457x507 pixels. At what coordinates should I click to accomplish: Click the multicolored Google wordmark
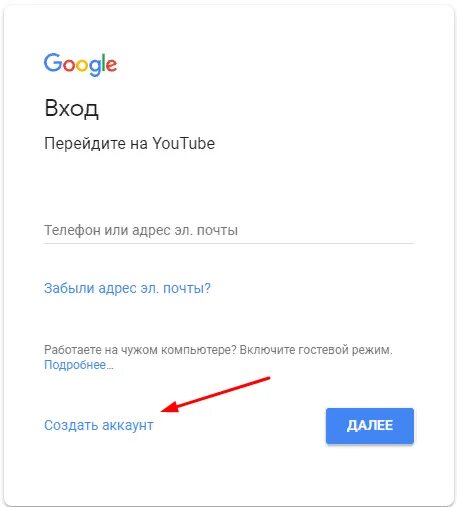(80, 65)
